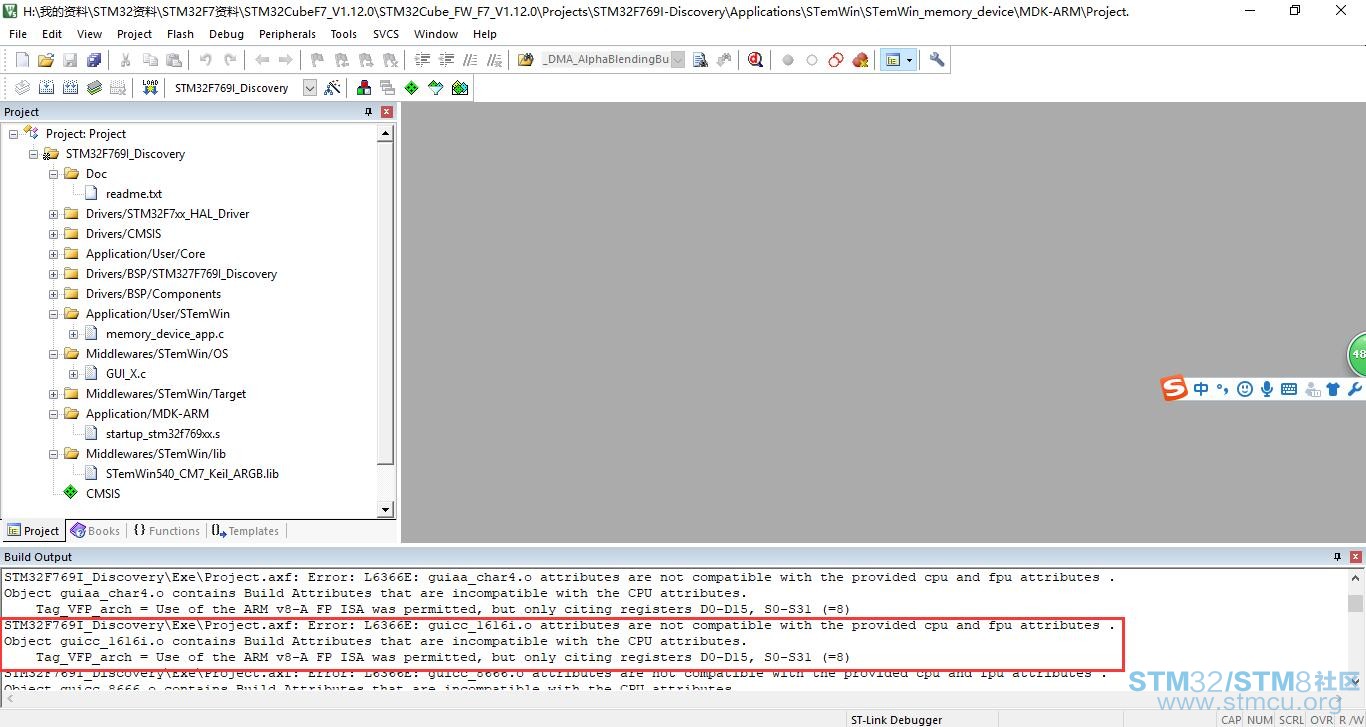This screenshot has height=727, width=1366.
Task: Click the Undo arrow icon
Action: pos(206,60)
